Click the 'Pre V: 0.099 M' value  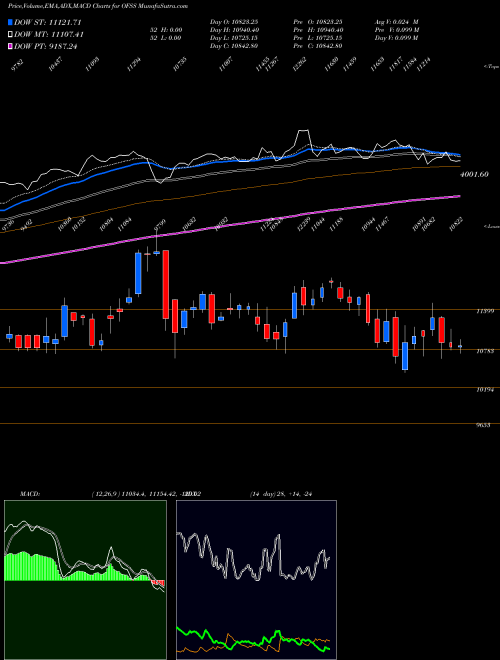point(397,30)
